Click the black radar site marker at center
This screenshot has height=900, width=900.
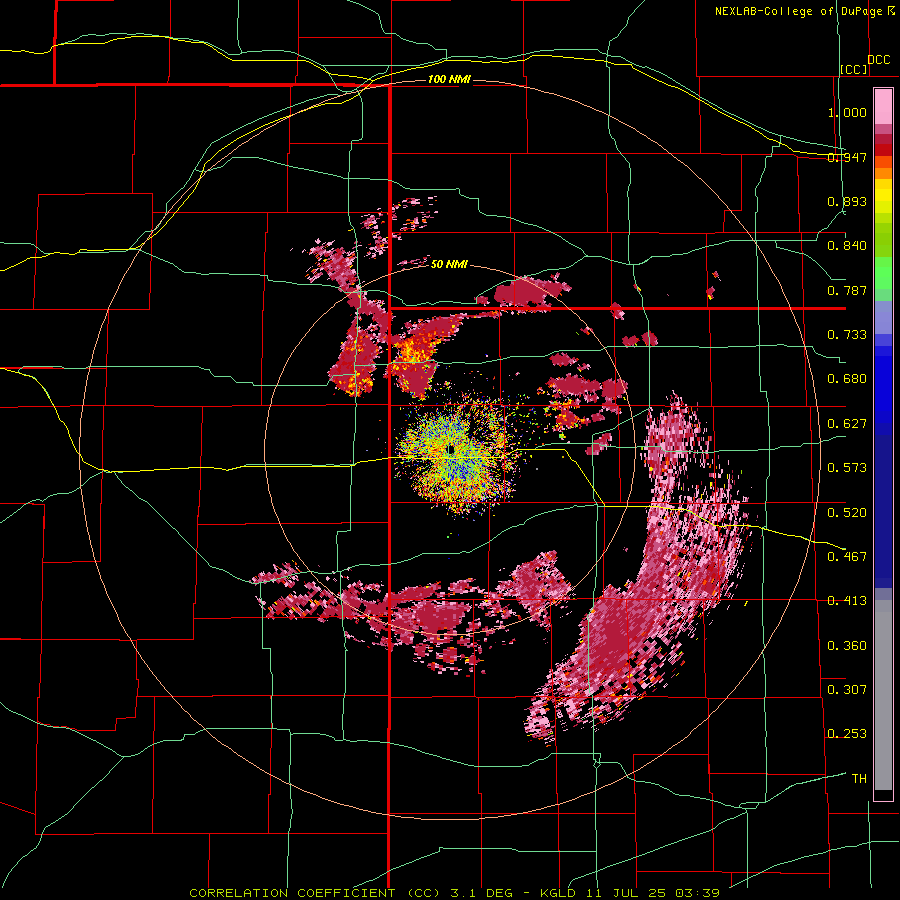[x=451, y=449]
